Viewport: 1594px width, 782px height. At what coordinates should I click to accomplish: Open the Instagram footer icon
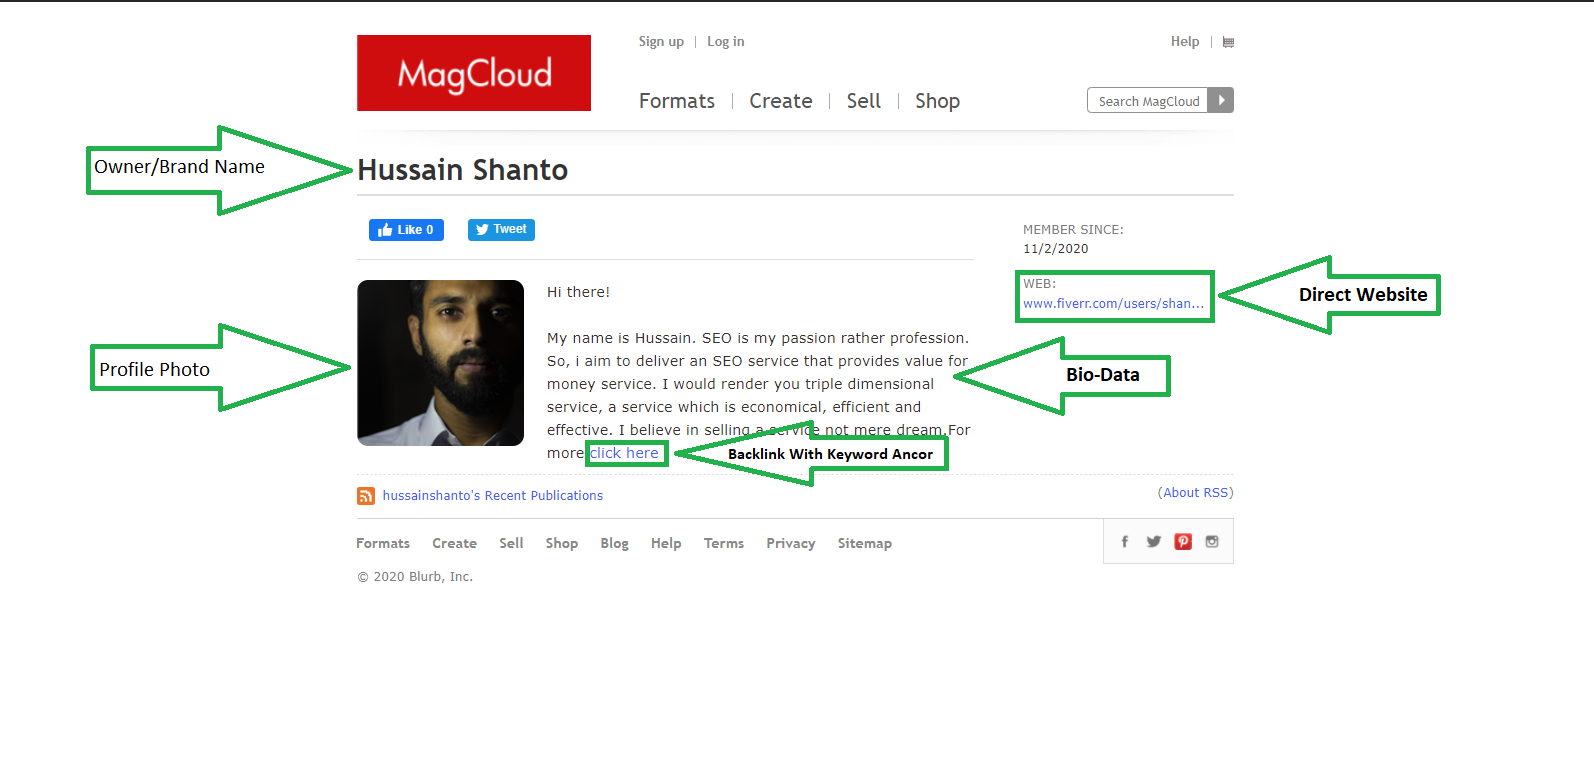1212,542
